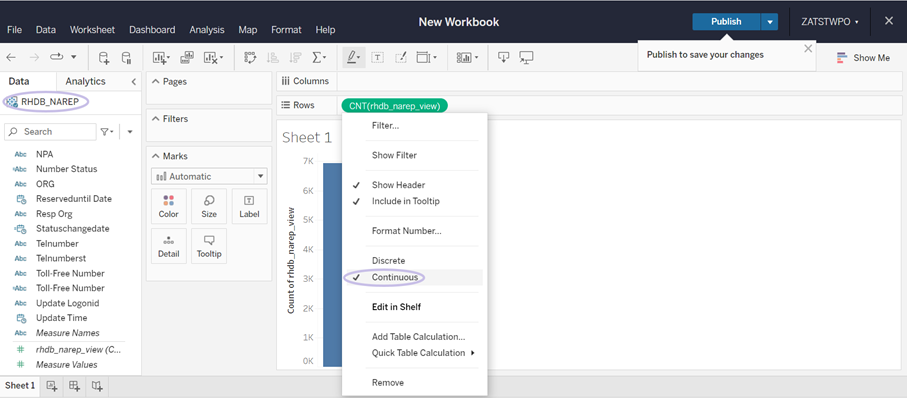The height and width of the screenshot is (398, 907).
Task: Click the Sort Descending icon
Action: (295, 57)
